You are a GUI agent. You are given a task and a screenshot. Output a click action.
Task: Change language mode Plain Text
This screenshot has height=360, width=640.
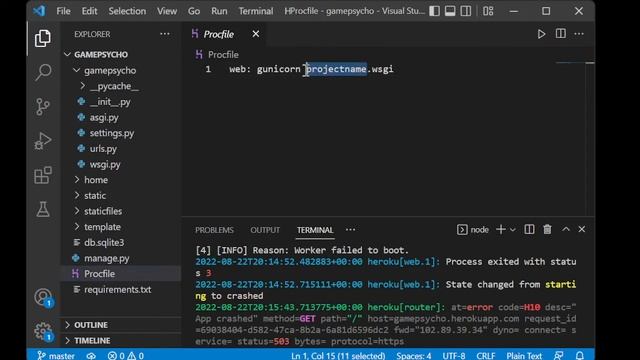point(524,356)
